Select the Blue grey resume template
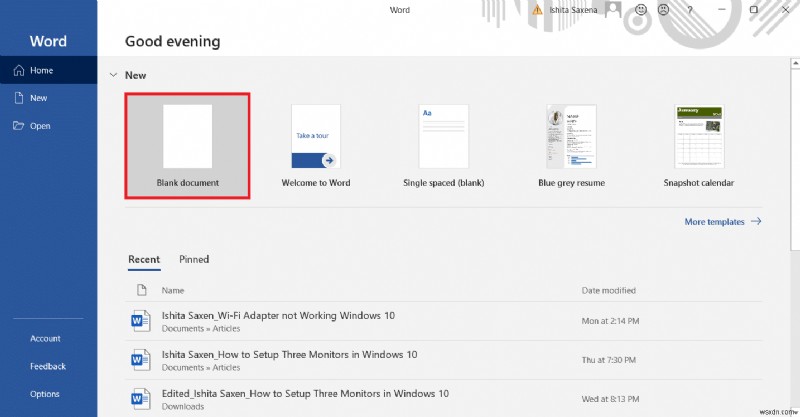 pos(571,145)
